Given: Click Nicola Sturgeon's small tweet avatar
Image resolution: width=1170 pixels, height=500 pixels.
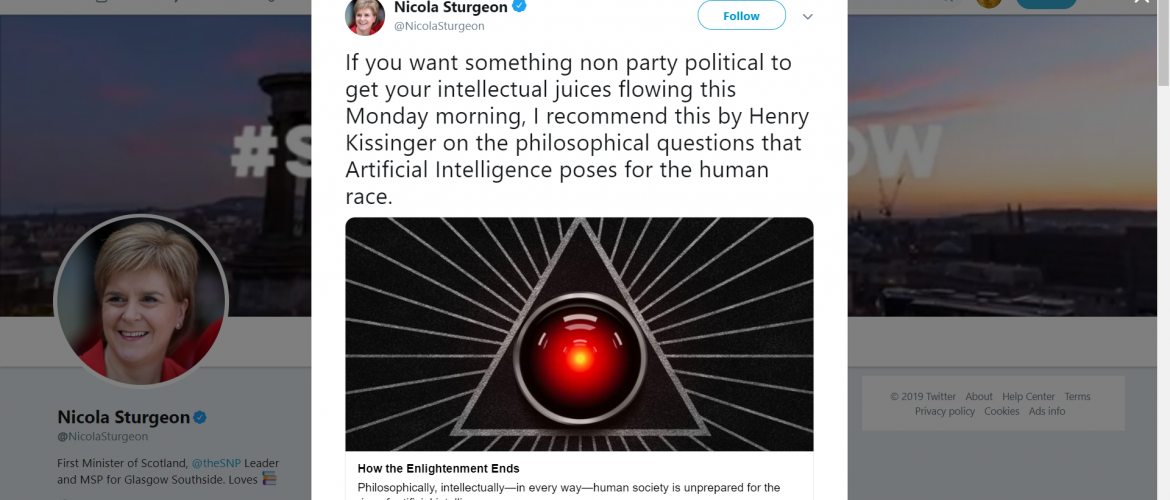Looking at the screenshot, I should (x=365, y=16).
